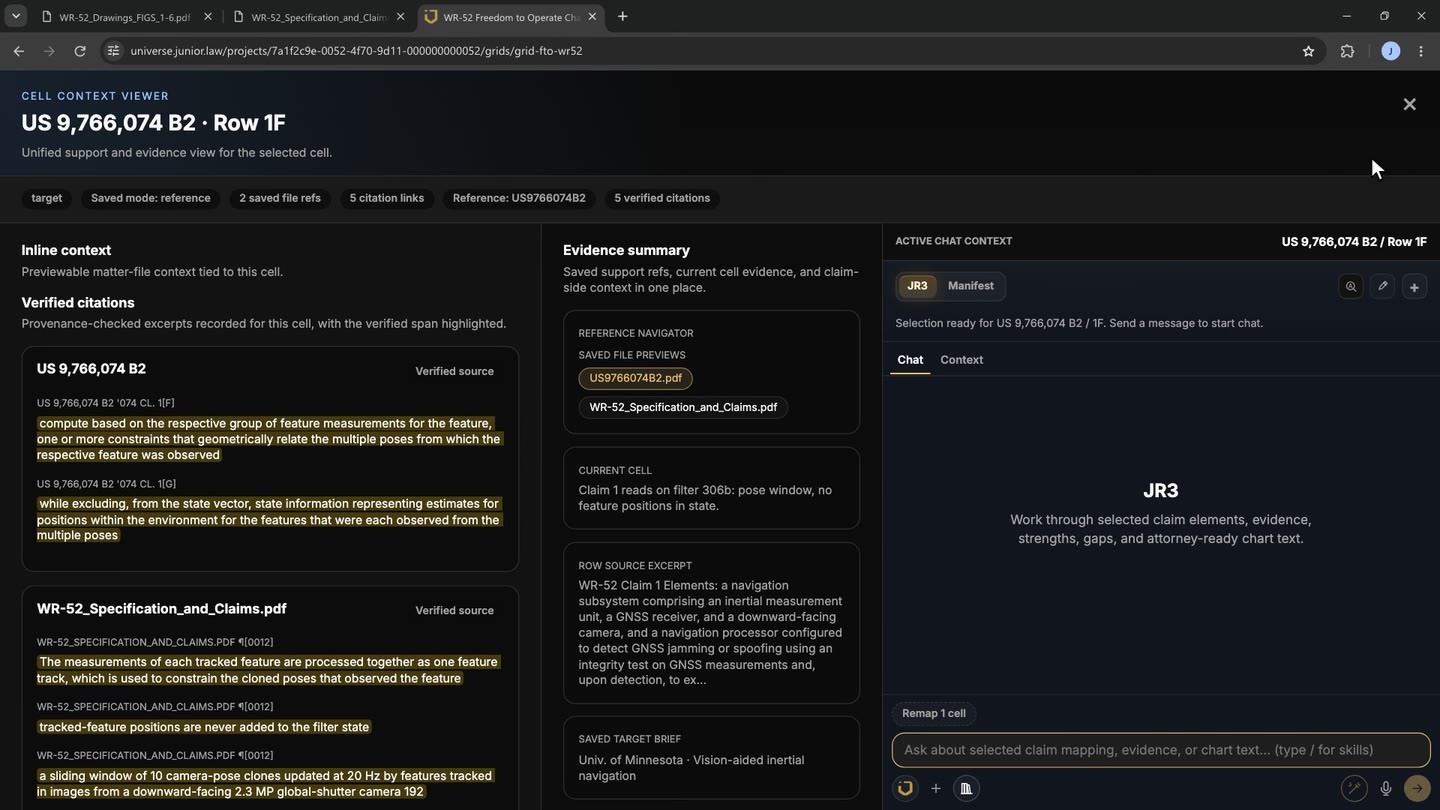
Task: Click the Saved mode: reference chip
Action: (151, 198)
